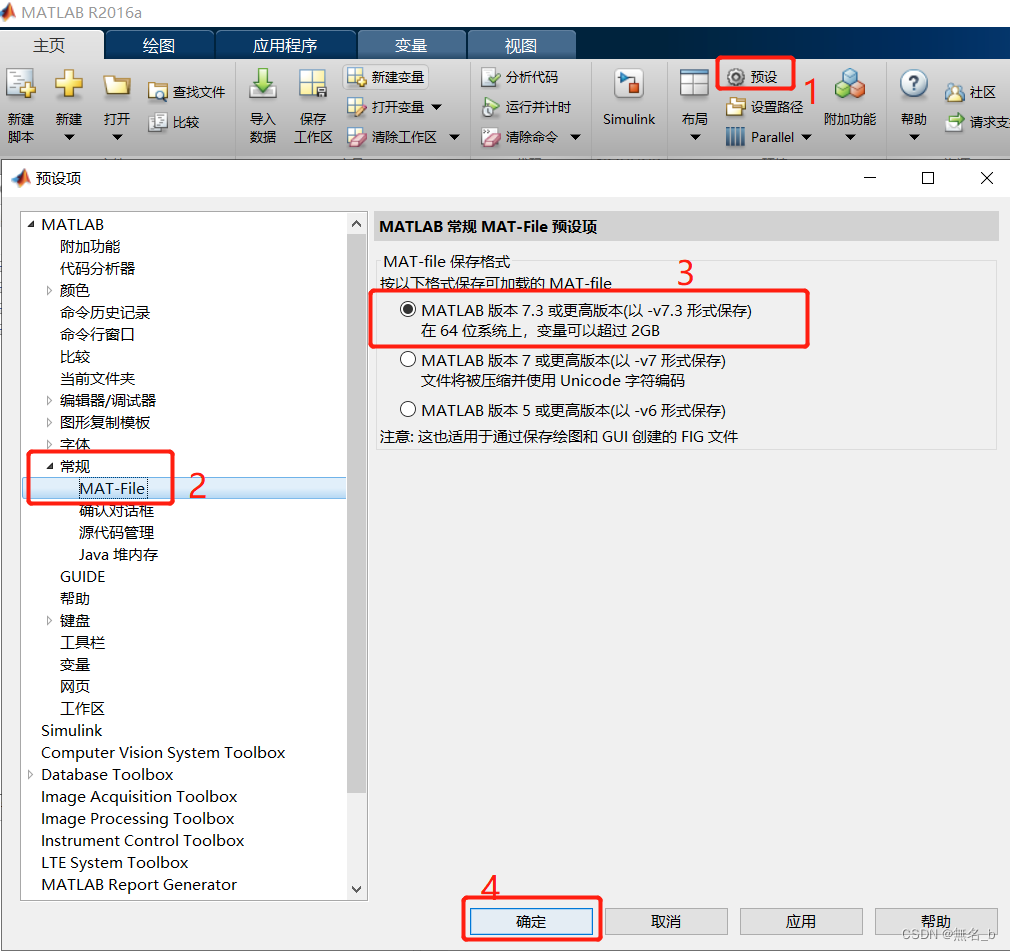1010x951 pixels.
Task: Select MATLAB version 5 (-v6) radio button
Action: 408,409
